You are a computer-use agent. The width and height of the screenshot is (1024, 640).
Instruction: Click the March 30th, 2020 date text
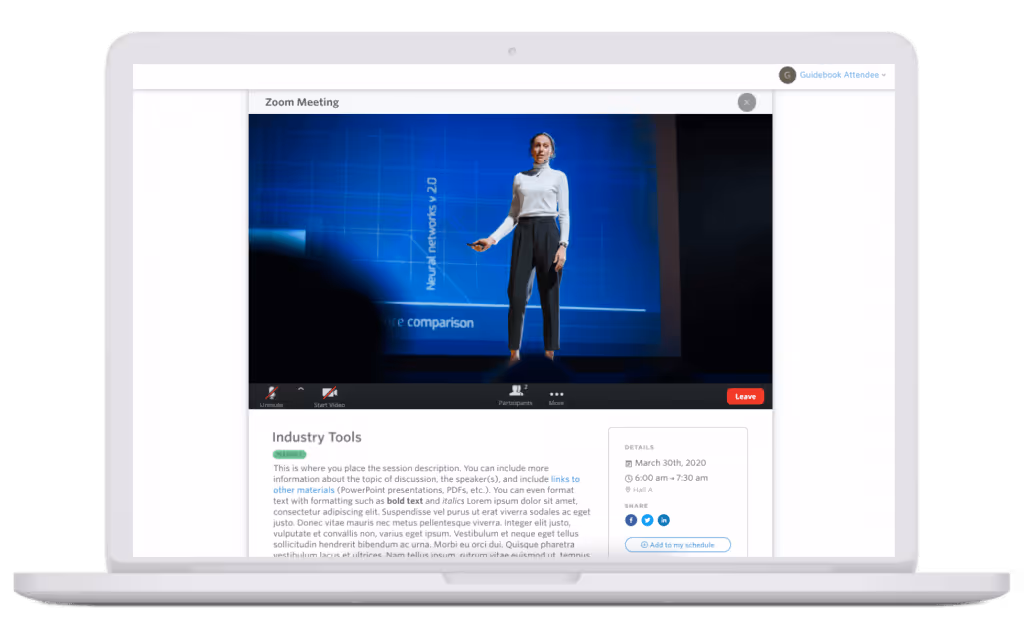pyautogui.click(x=671, y=462)
